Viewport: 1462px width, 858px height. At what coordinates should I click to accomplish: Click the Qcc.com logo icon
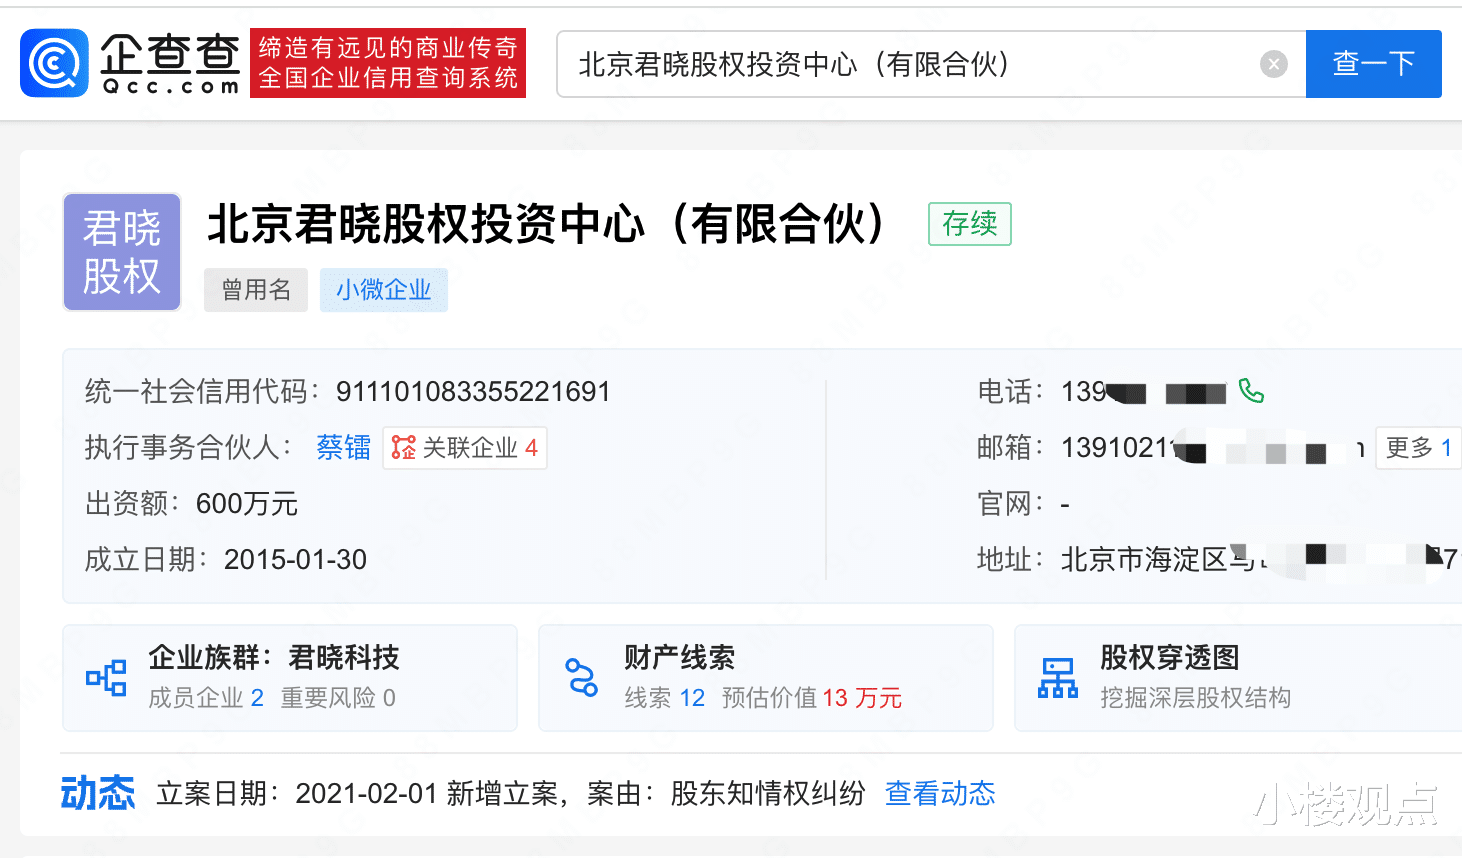pos(54,63)
